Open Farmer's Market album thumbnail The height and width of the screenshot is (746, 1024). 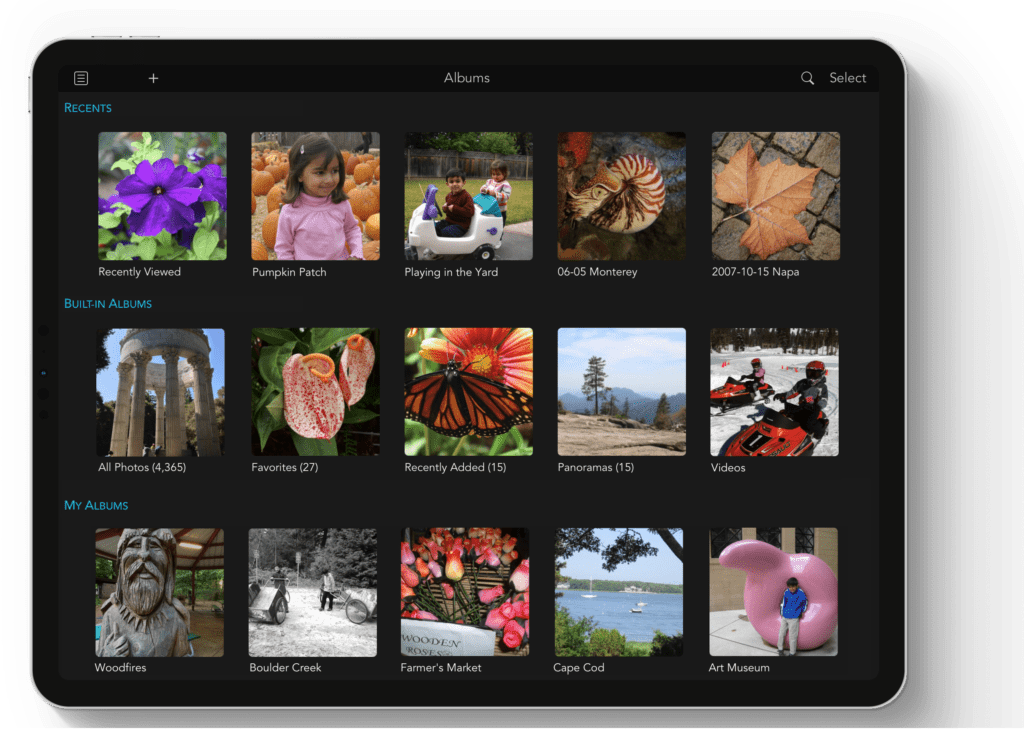465,592
